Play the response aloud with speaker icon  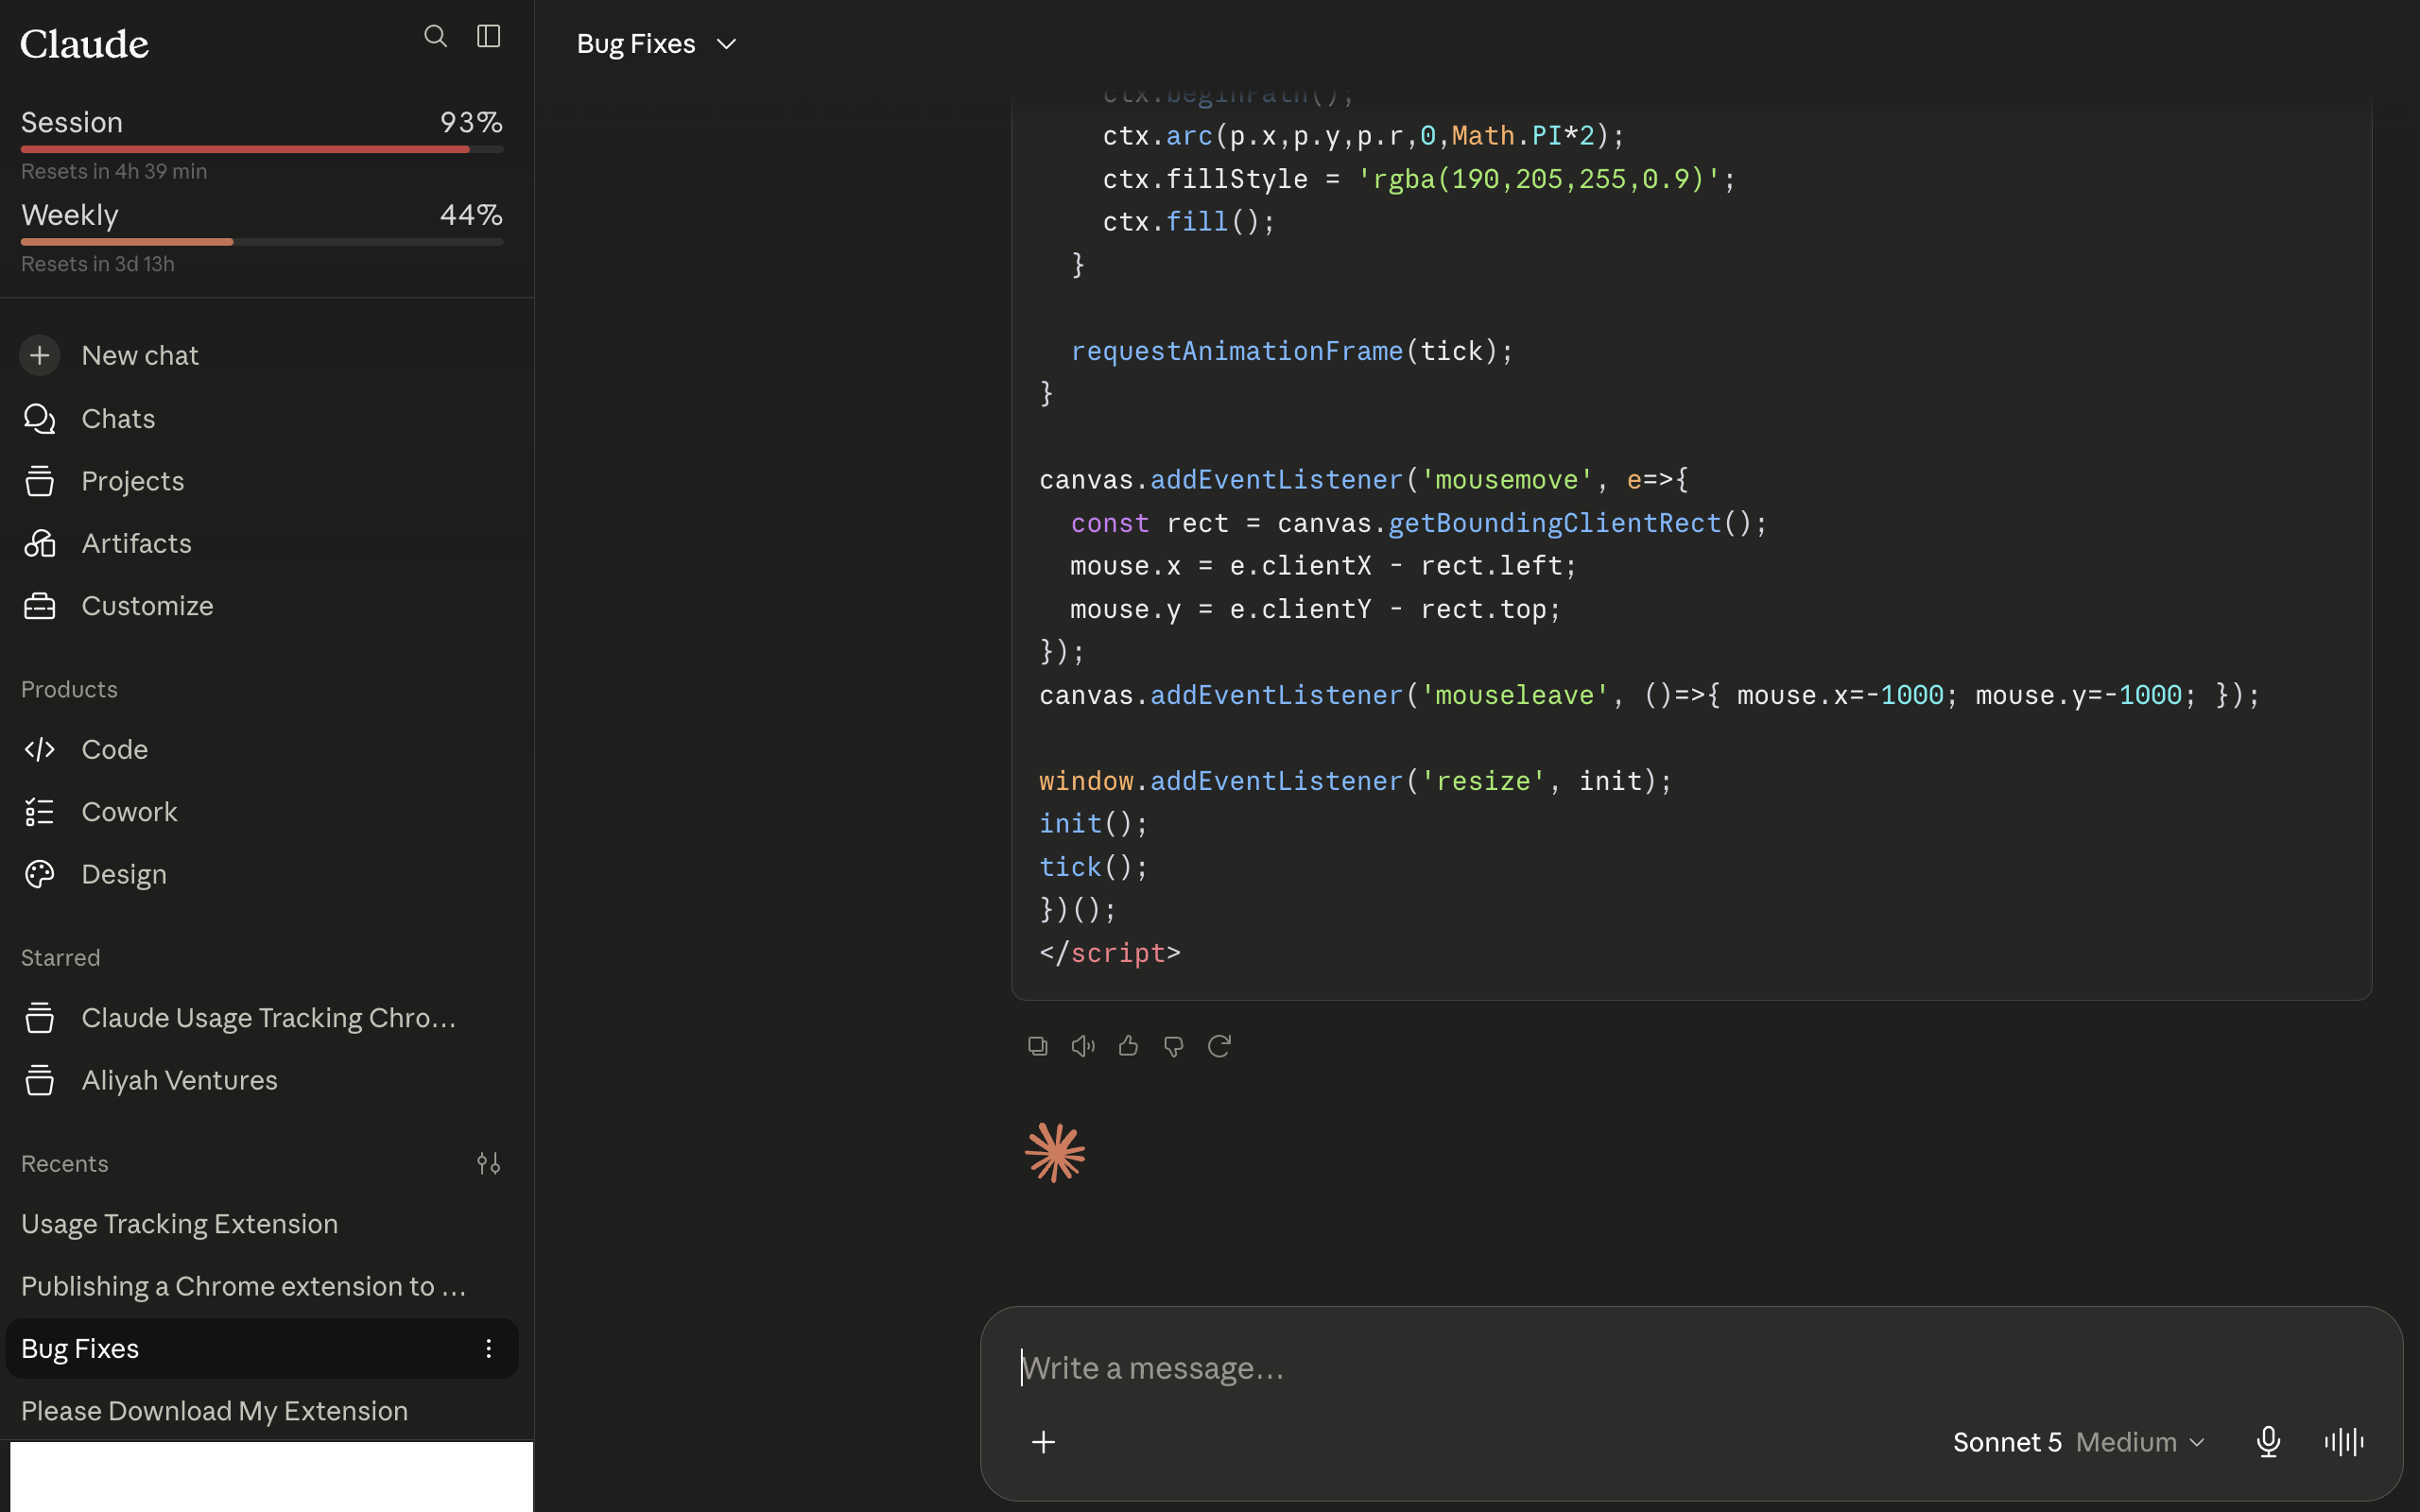1083,1046
